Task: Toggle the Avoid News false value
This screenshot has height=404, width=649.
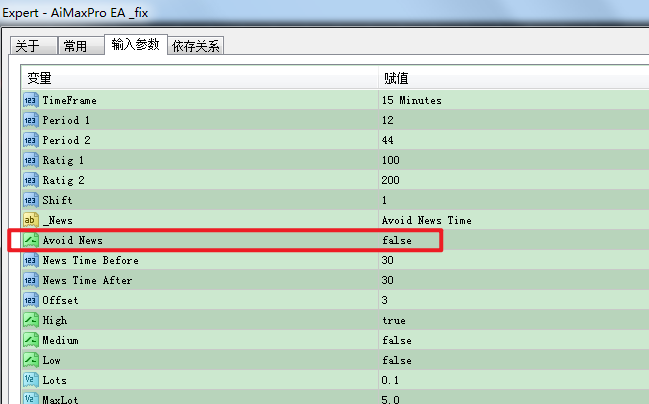Action: point(396,240)
